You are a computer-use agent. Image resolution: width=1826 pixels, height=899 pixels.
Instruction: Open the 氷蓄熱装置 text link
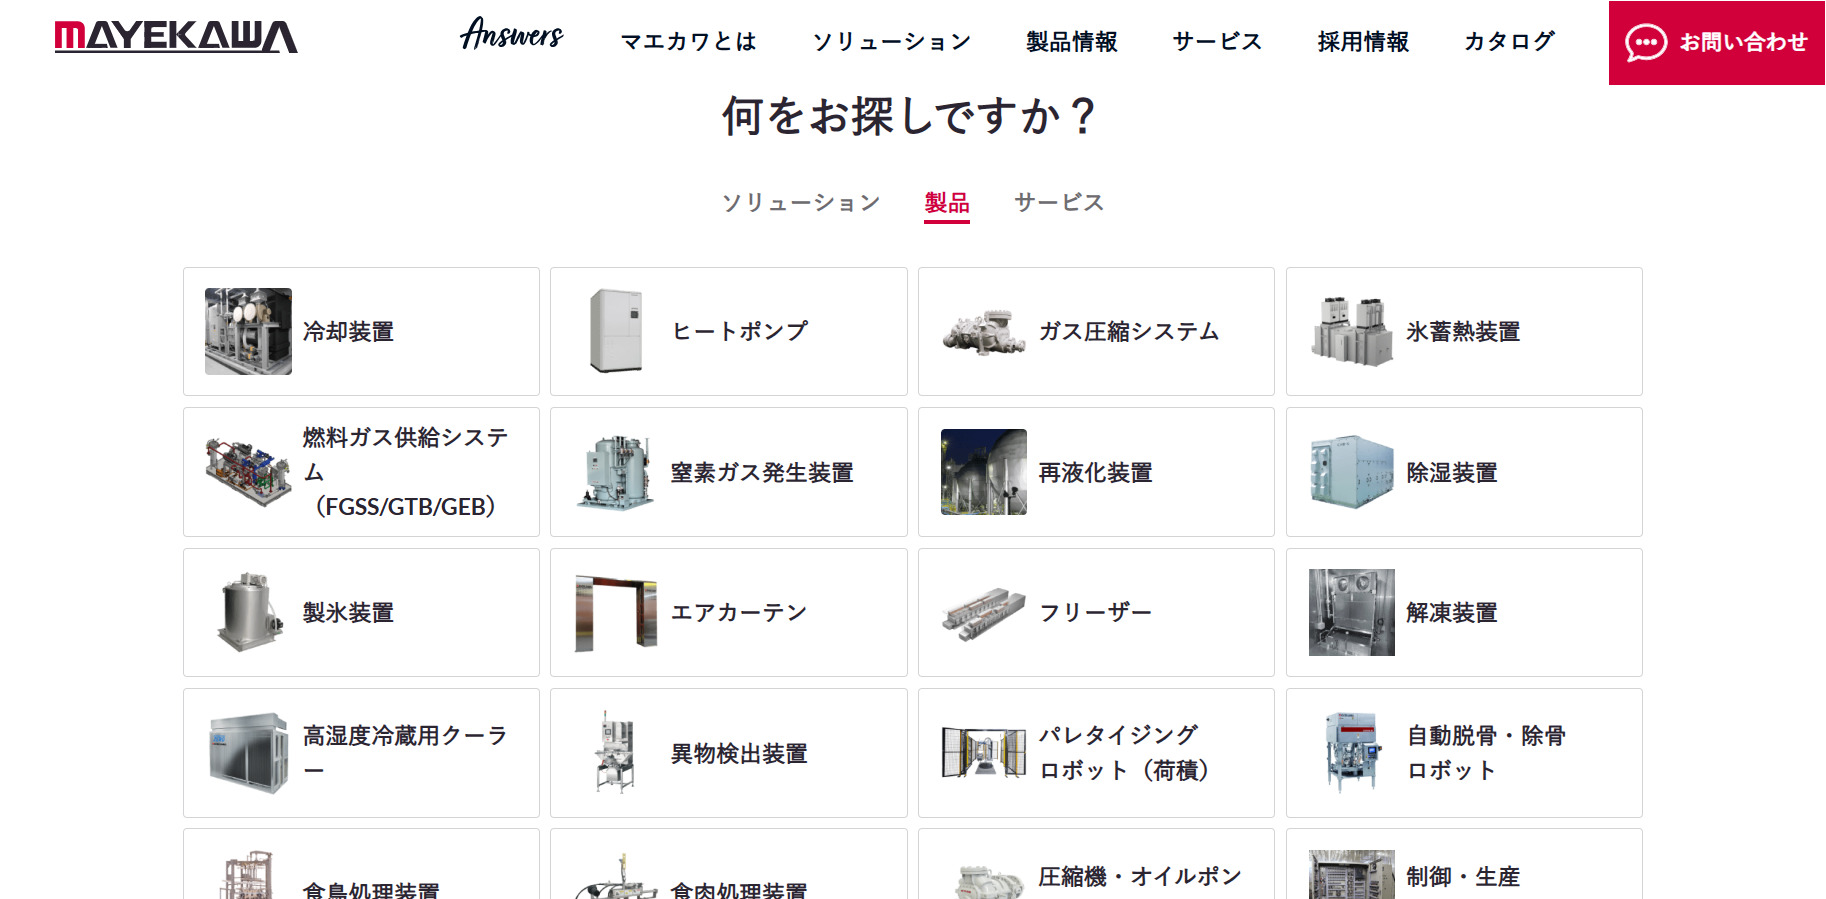click(1463, 332)
